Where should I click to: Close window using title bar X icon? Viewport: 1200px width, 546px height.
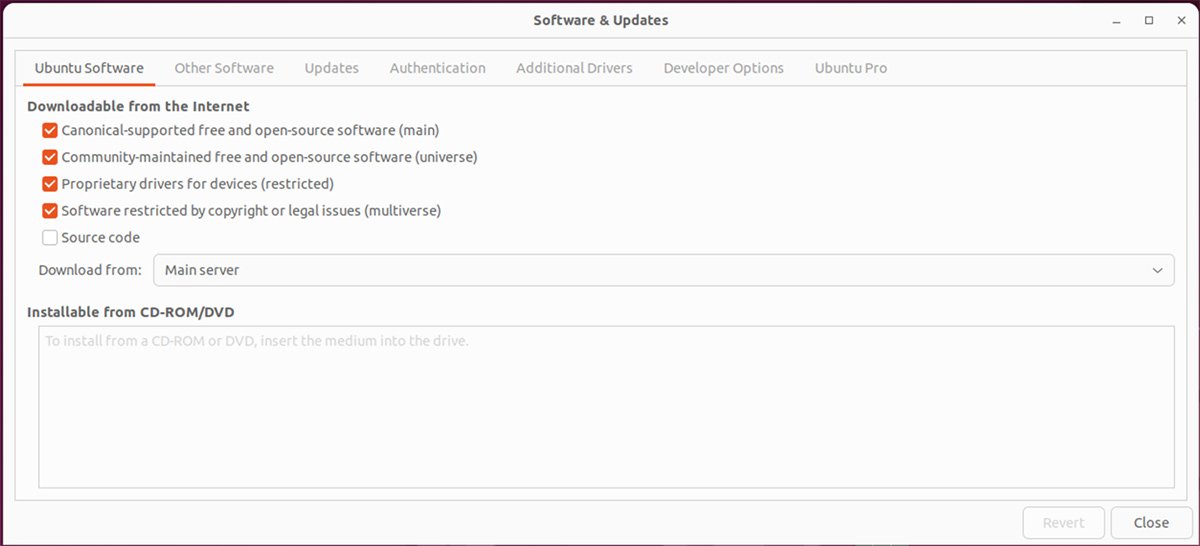coord(1181,20)
